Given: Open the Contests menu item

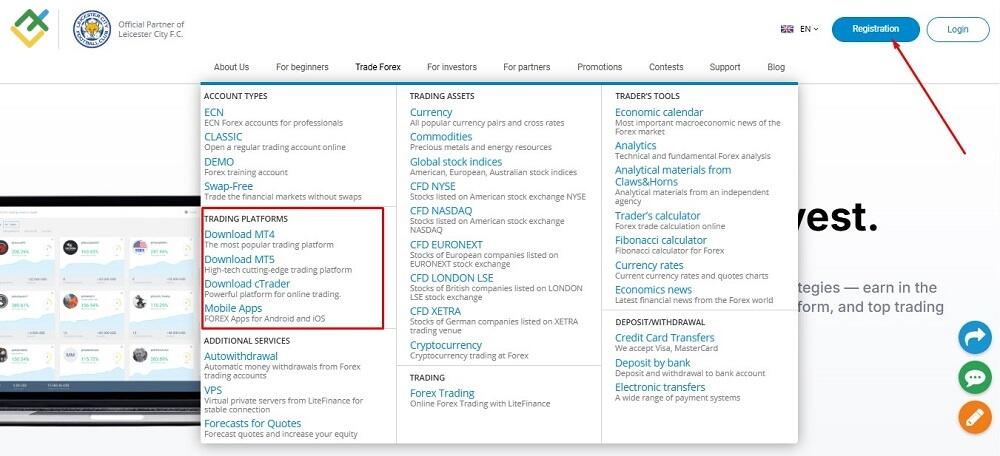Looking at the screenshot, I should pos(666,67).
